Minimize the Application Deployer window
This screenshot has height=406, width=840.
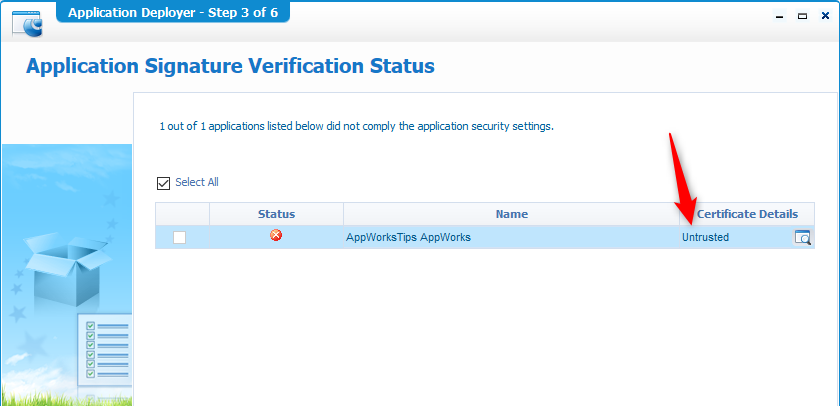(780, 17)
